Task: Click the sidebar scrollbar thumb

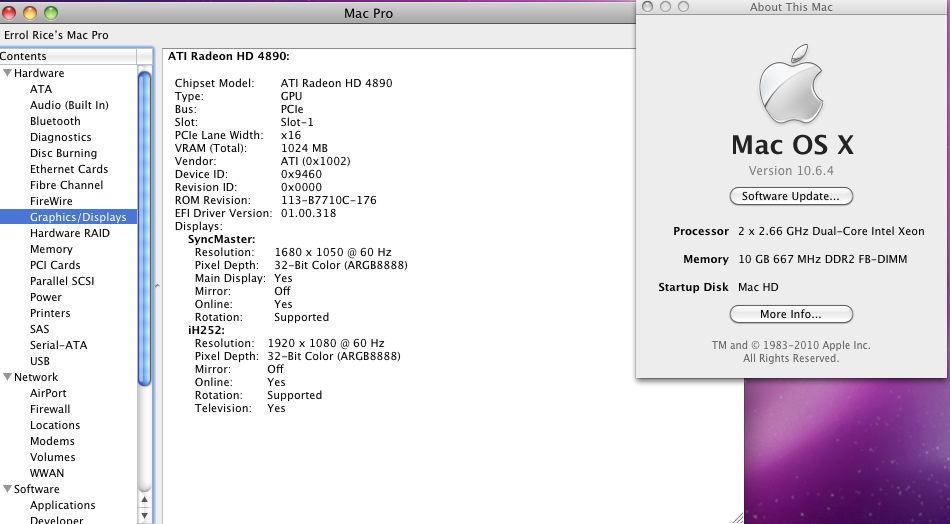Action: point(144,228)
